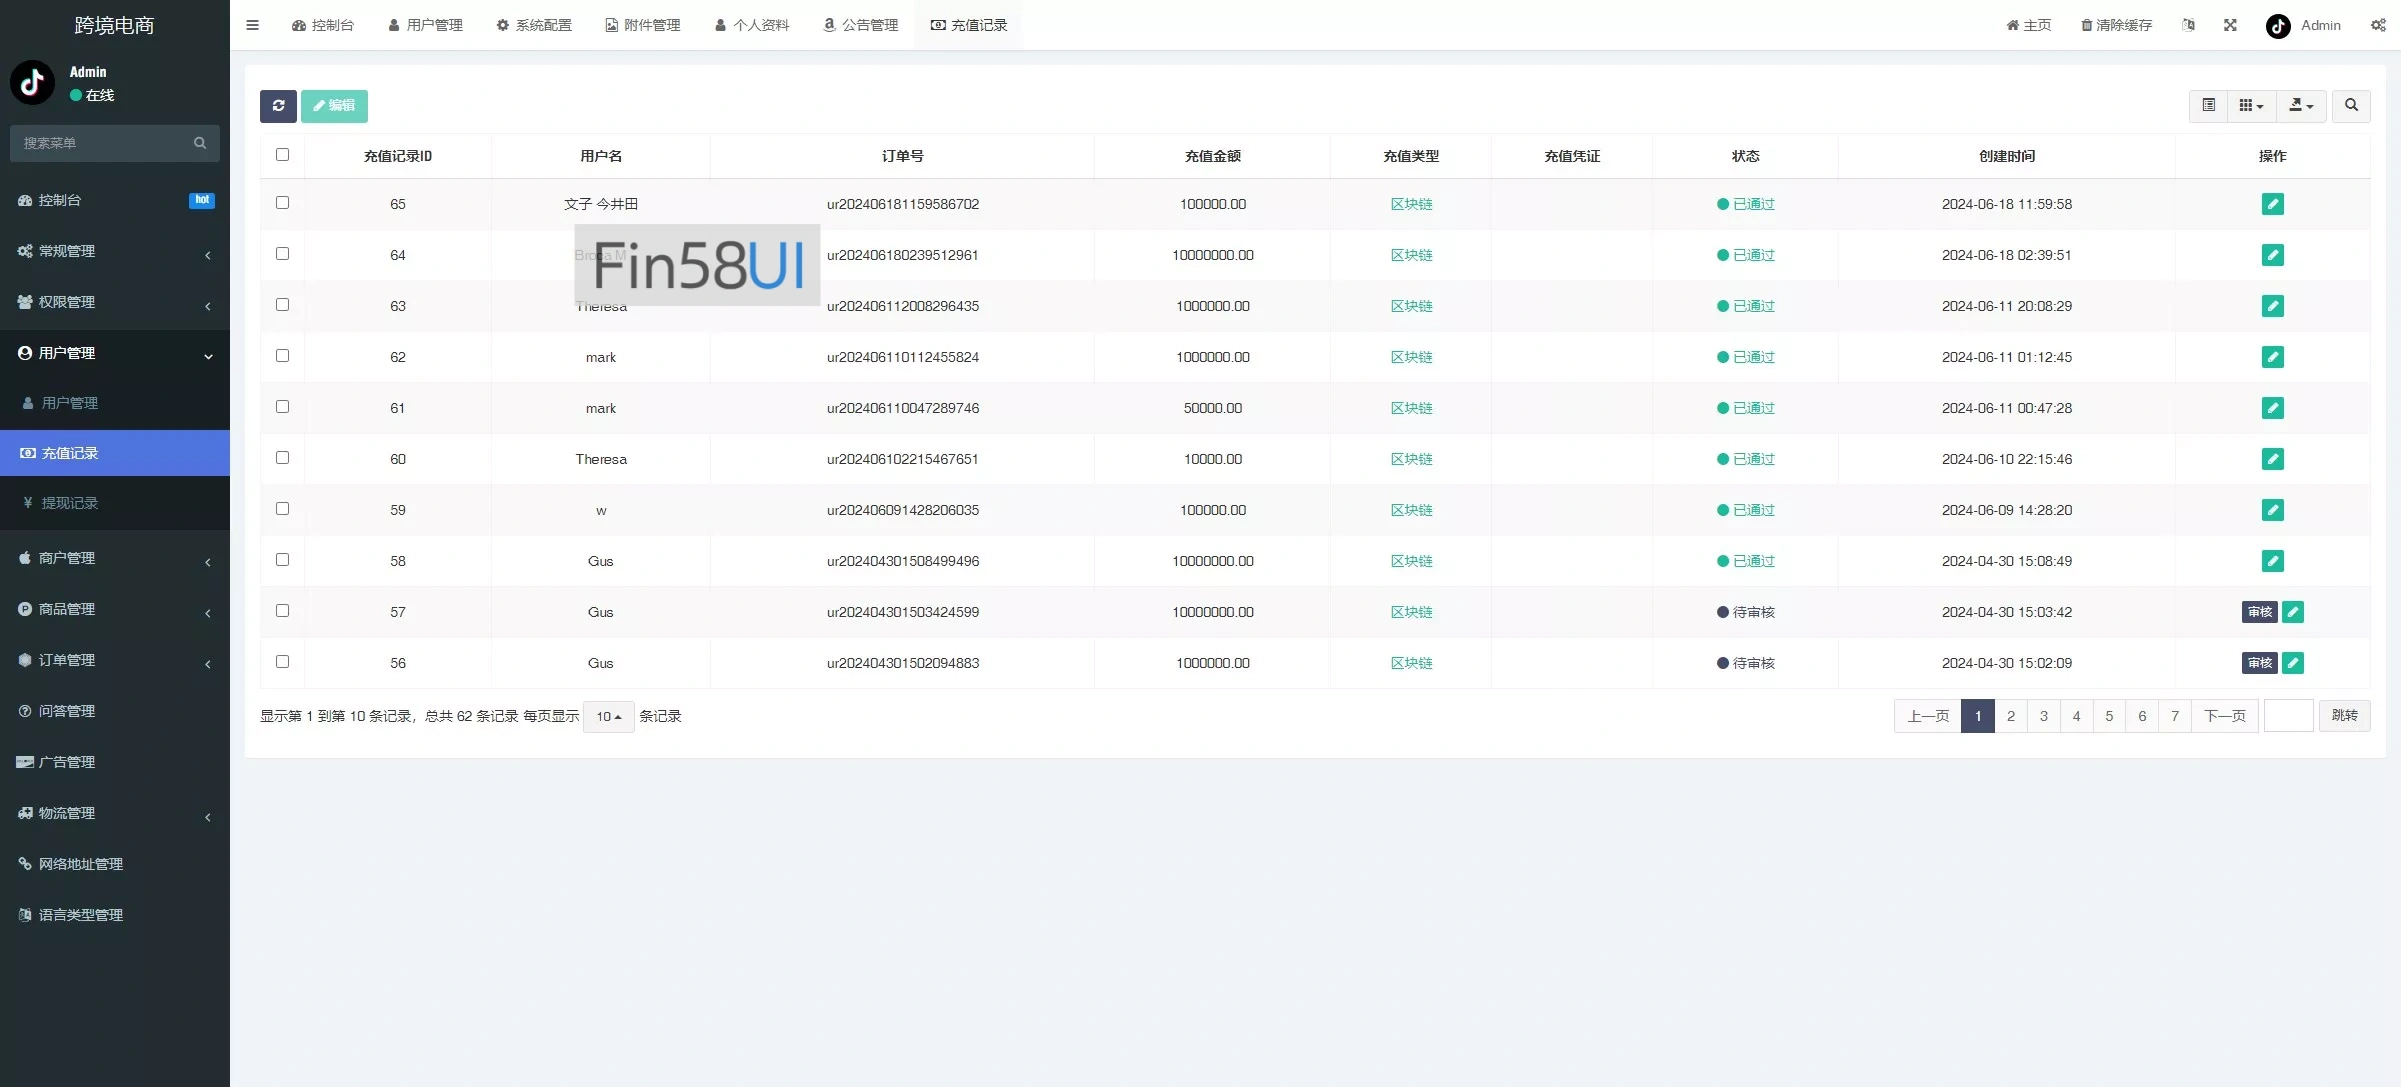Toggle the card view list icon
The image size is (2401, 1087).
[x=2208, y=106]
